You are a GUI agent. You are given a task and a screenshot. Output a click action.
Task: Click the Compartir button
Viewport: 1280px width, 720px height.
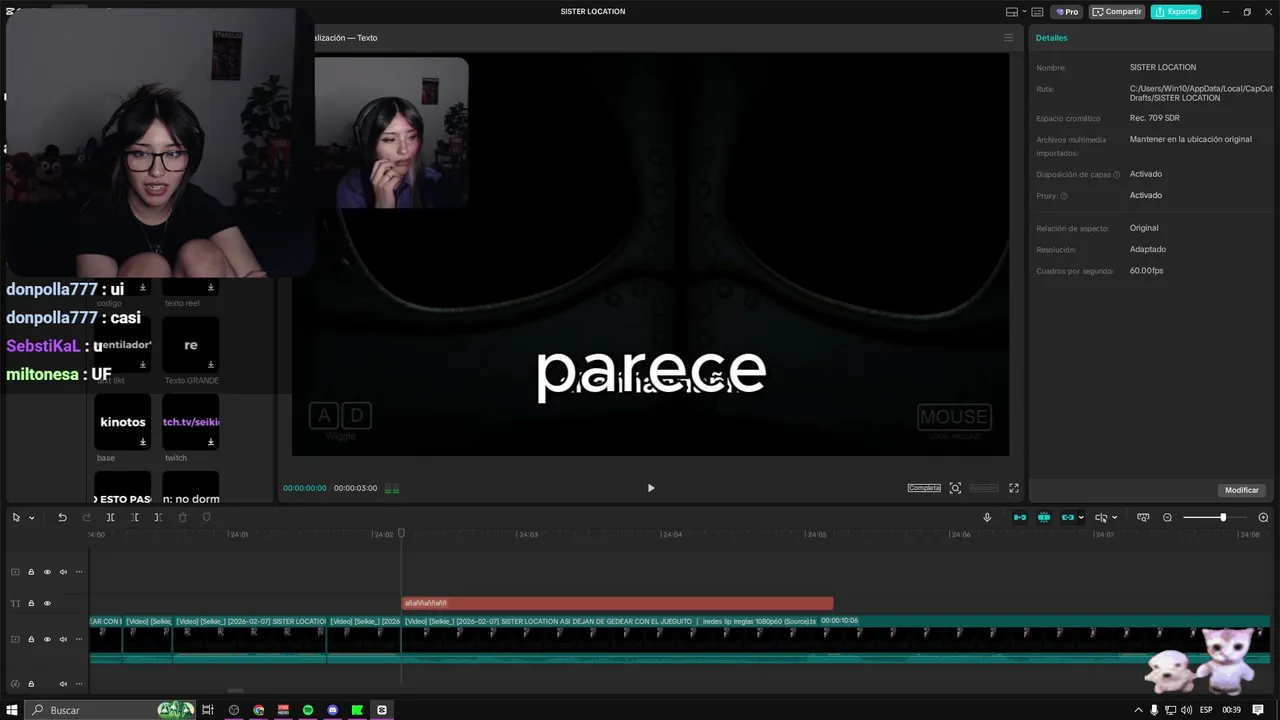click(1117, 12)
